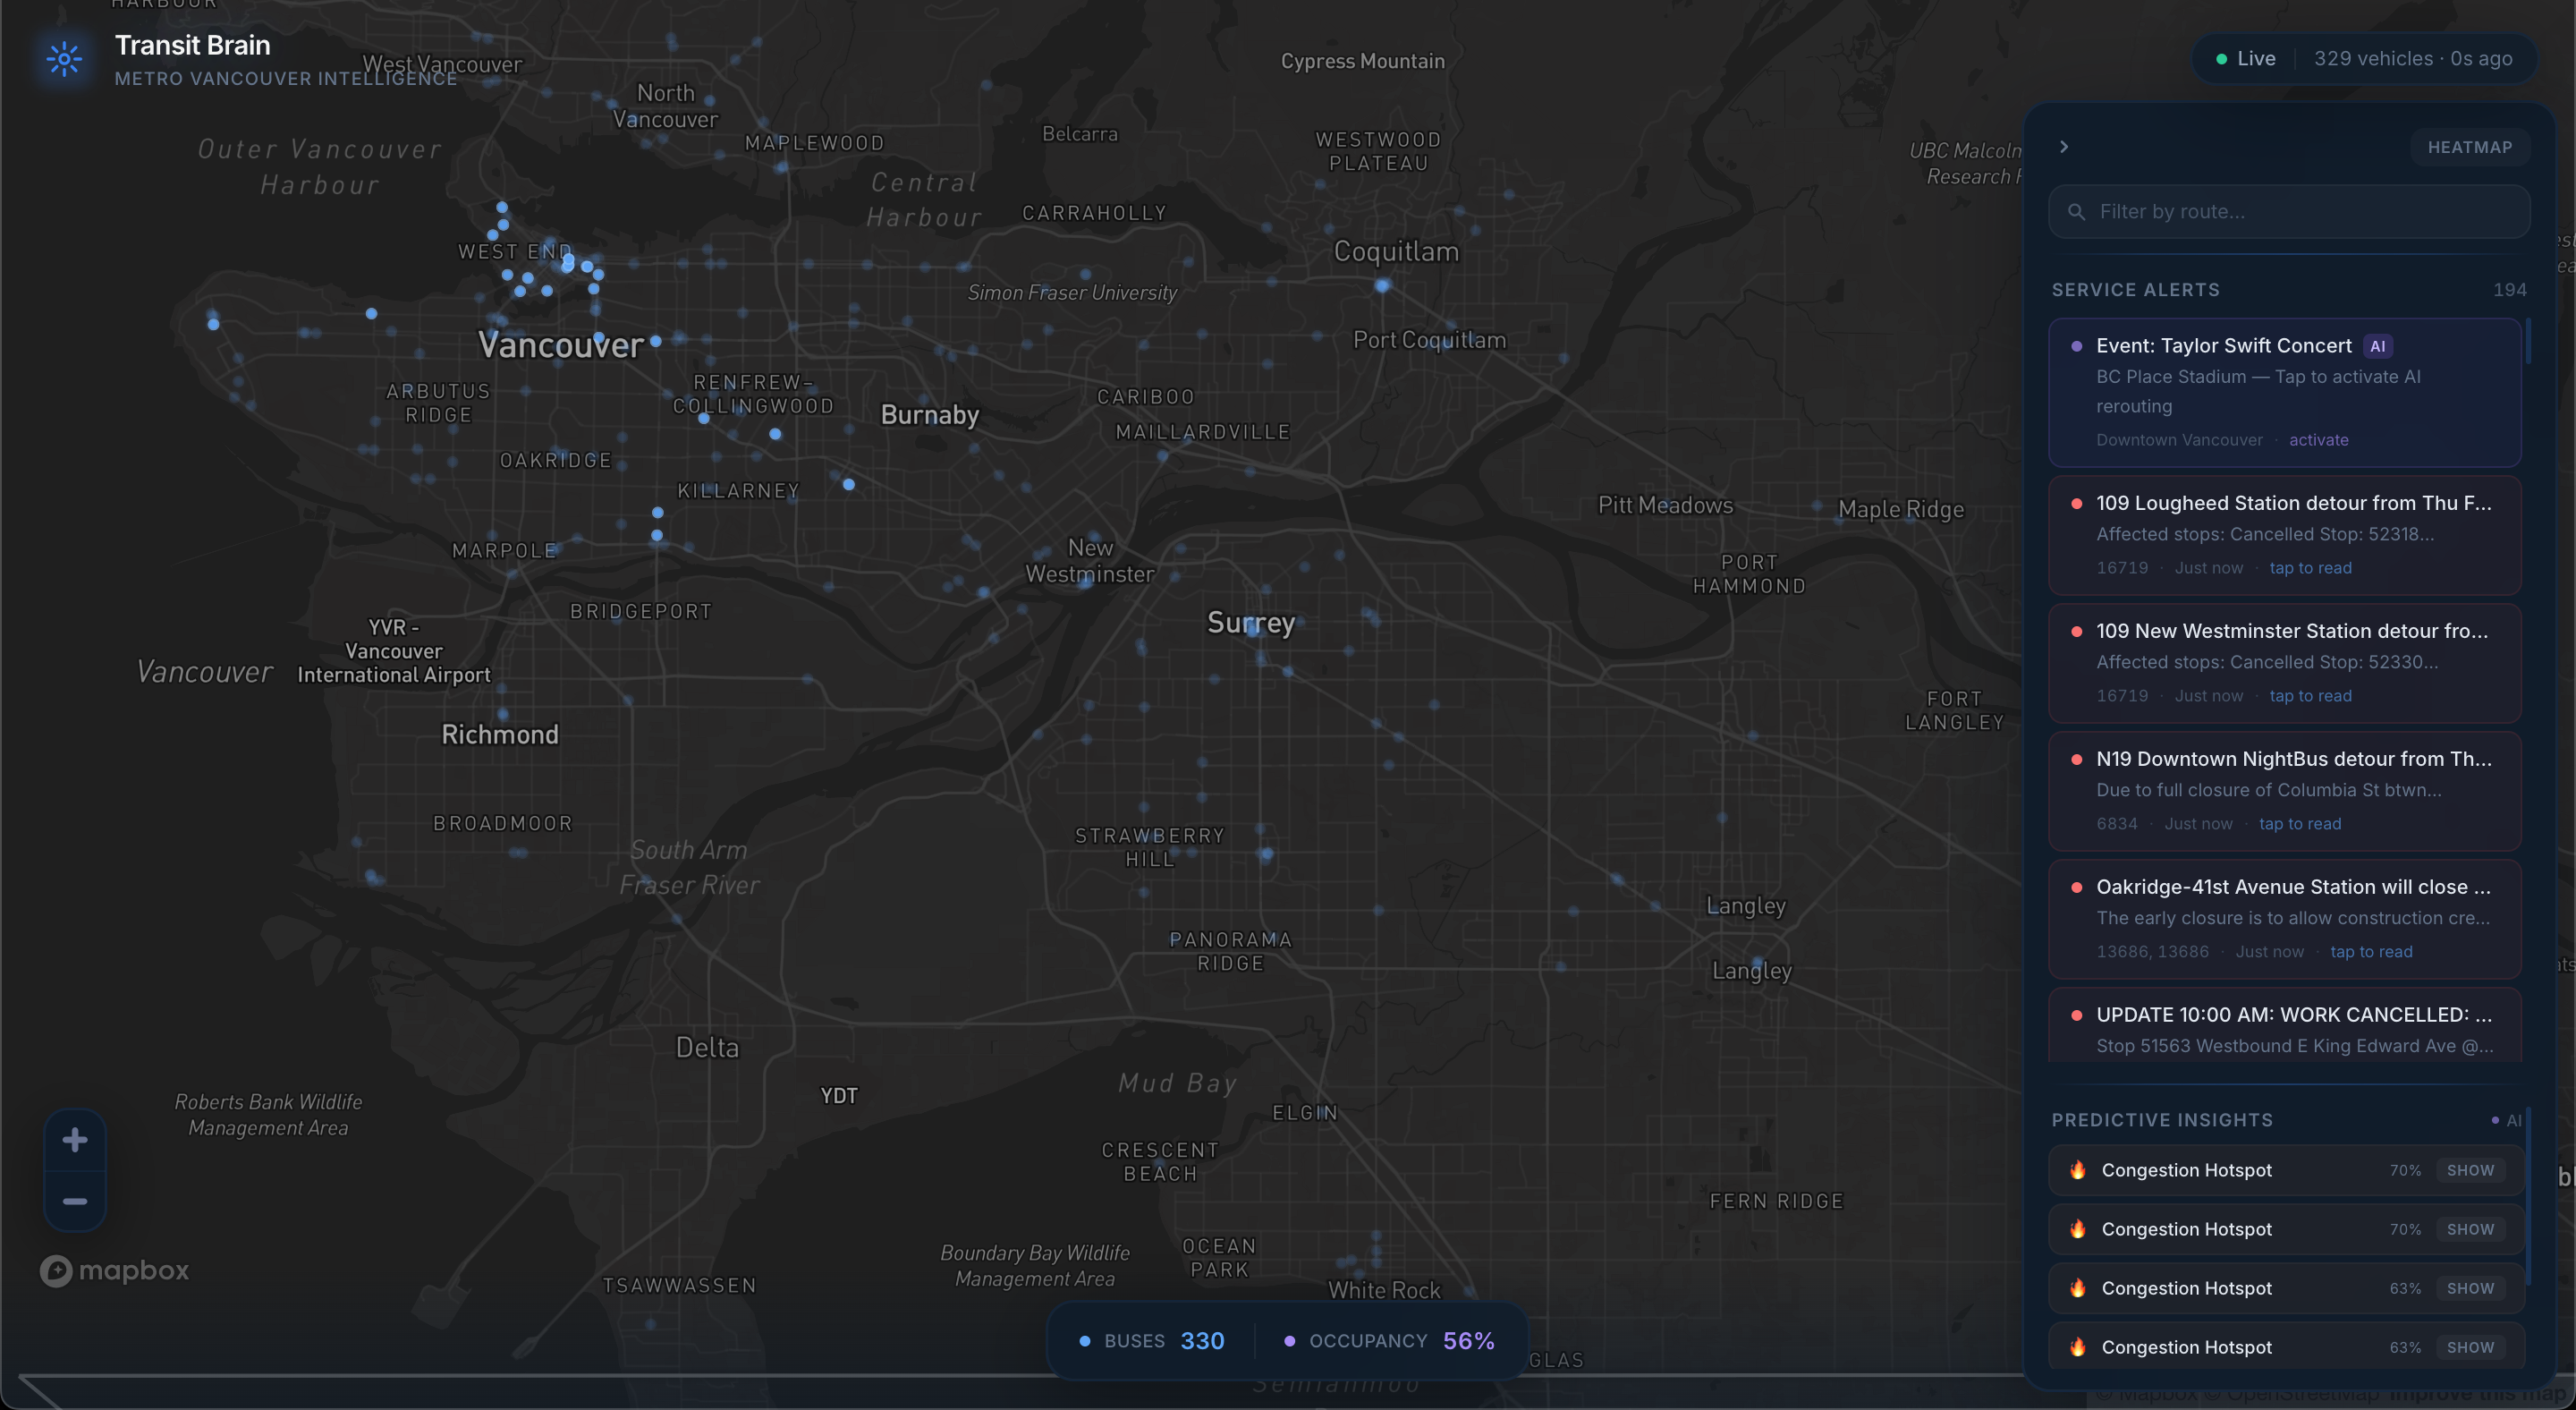Zoom out with the minus map button
Screen dimensions: 2576x1410
75,1201
